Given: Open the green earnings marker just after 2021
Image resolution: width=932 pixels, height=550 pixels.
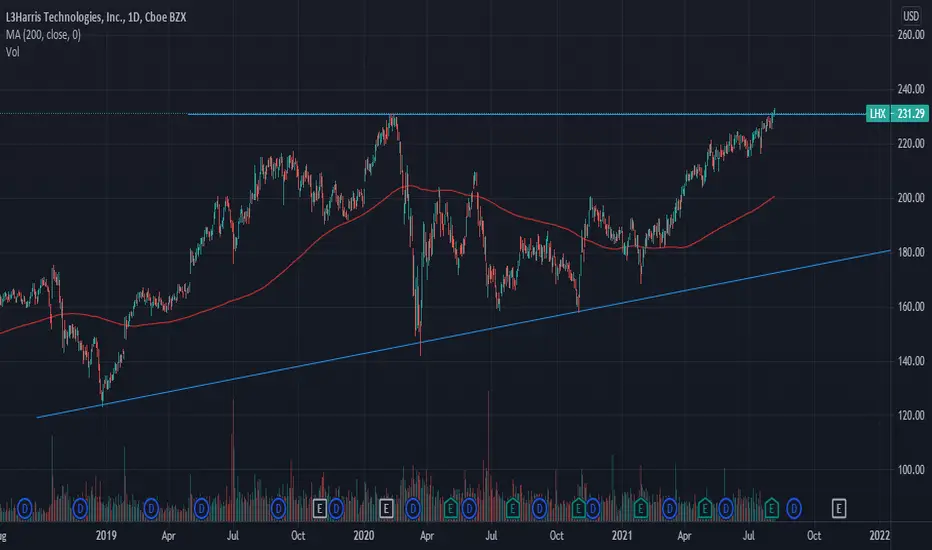Looking at the screenshot, I should point(640,508).
